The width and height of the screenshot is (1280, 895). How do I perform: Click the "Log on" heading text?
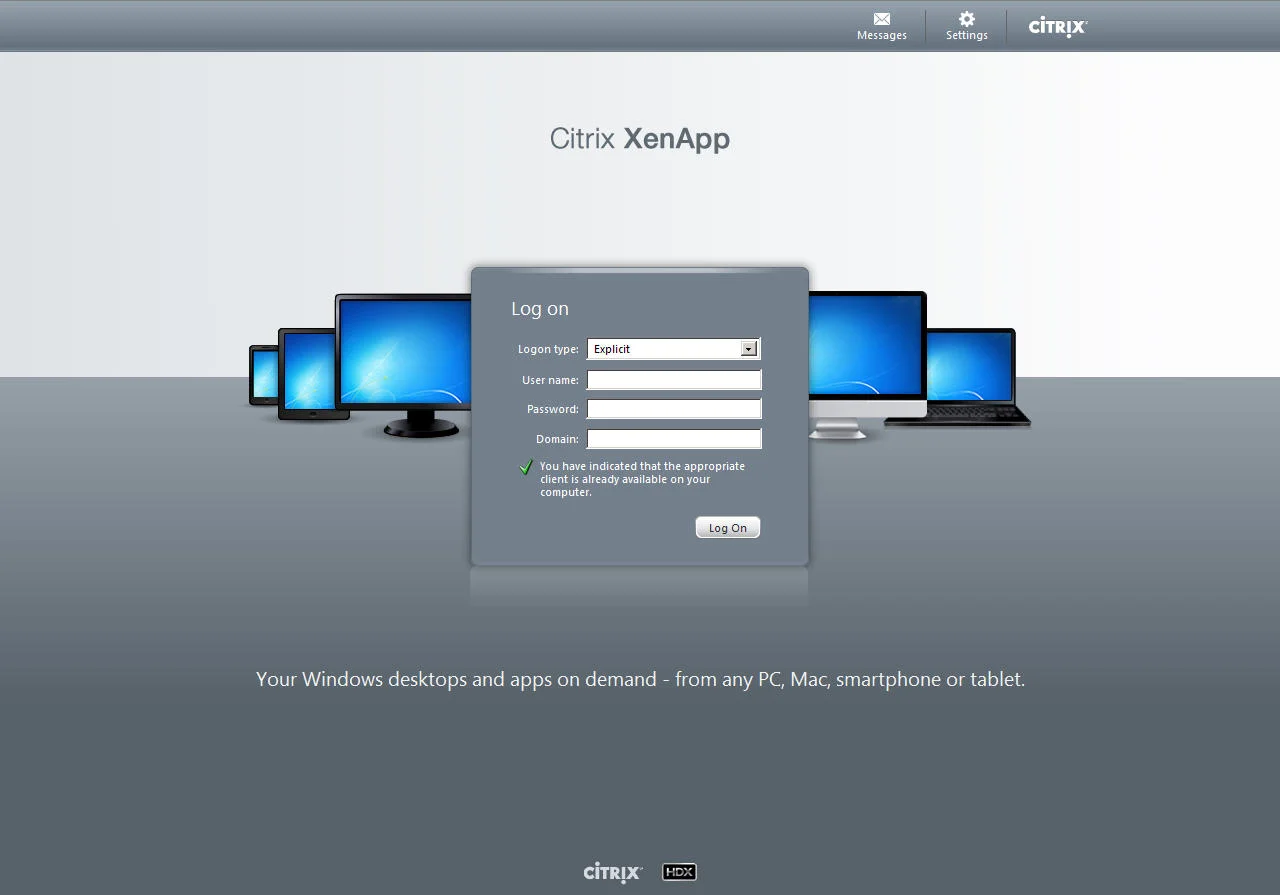[x=540, y=309]
